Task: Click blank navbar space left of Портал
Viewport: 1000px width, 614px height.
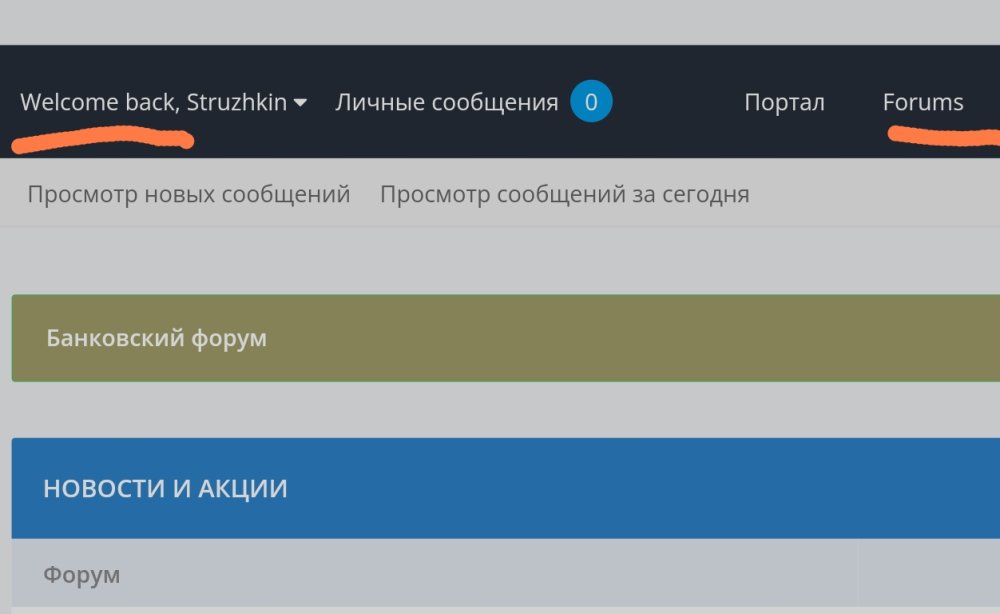Action: point(675,102)
